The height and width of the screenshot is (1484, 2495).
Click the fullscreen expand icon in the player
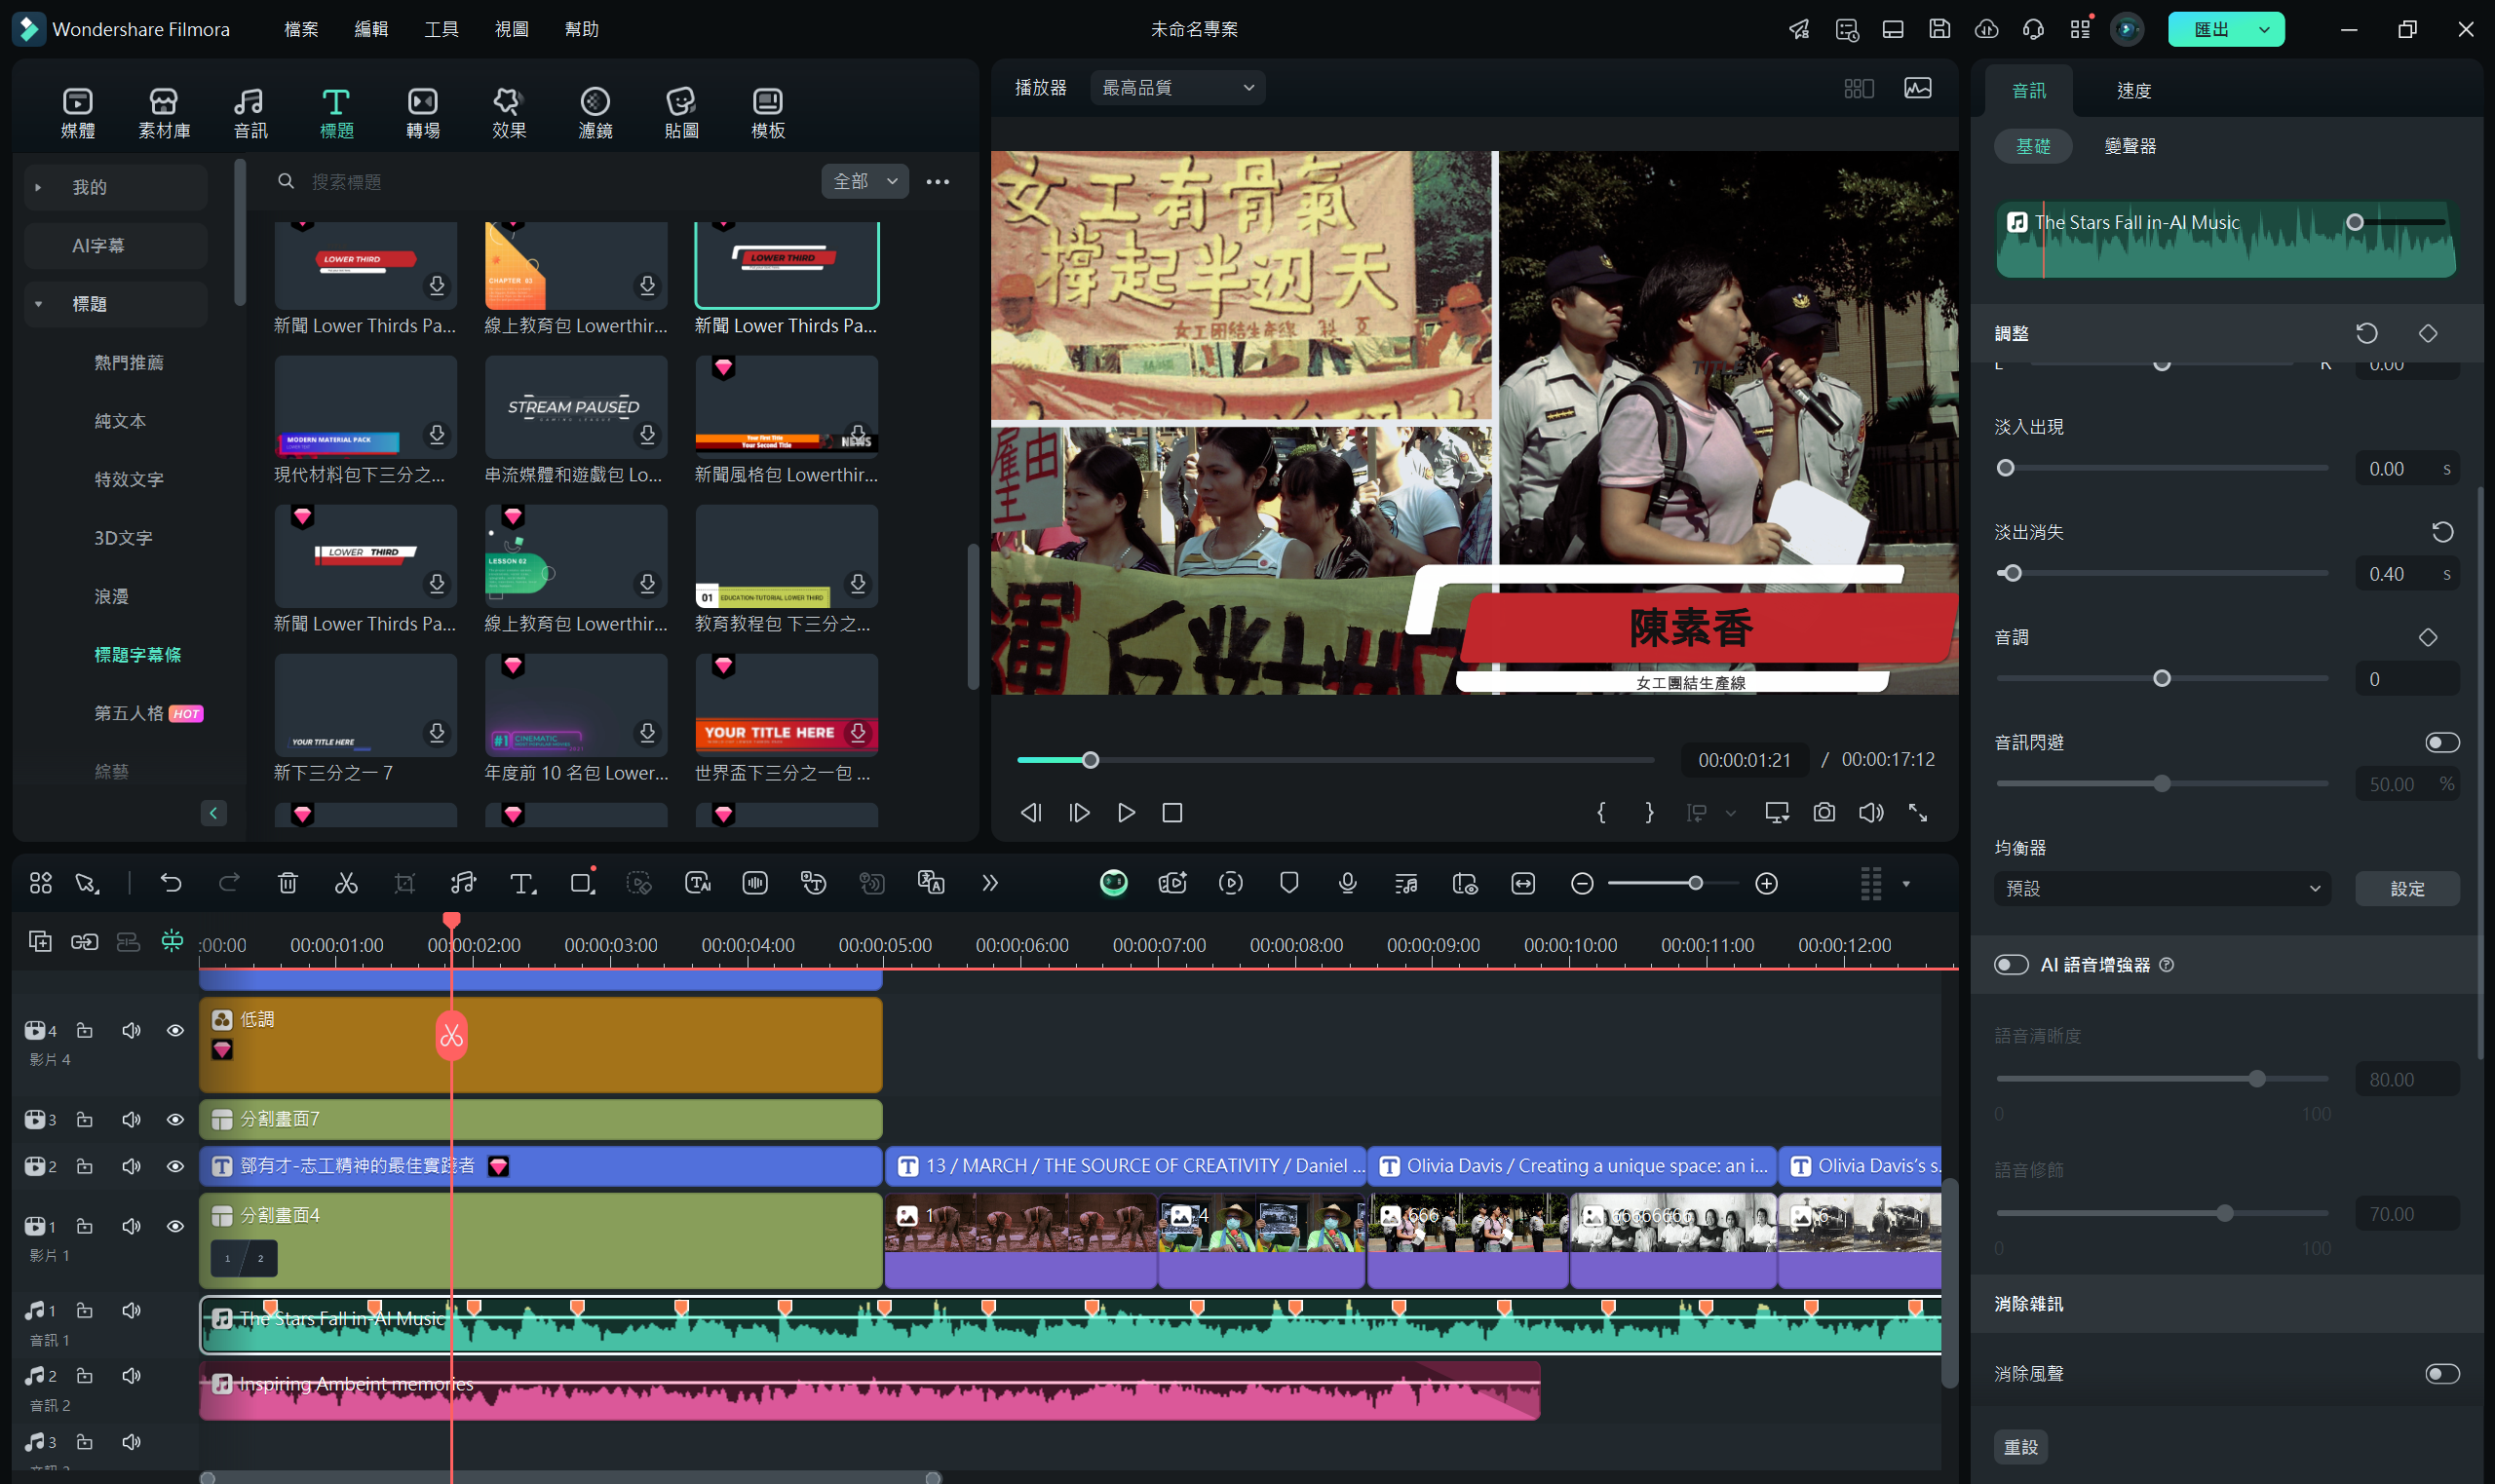(x=1917, y=813)
